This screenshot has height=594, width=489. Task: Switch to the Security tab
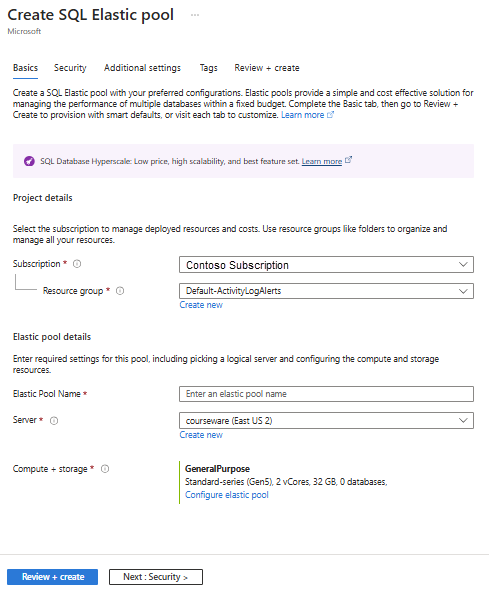[70, 68]
